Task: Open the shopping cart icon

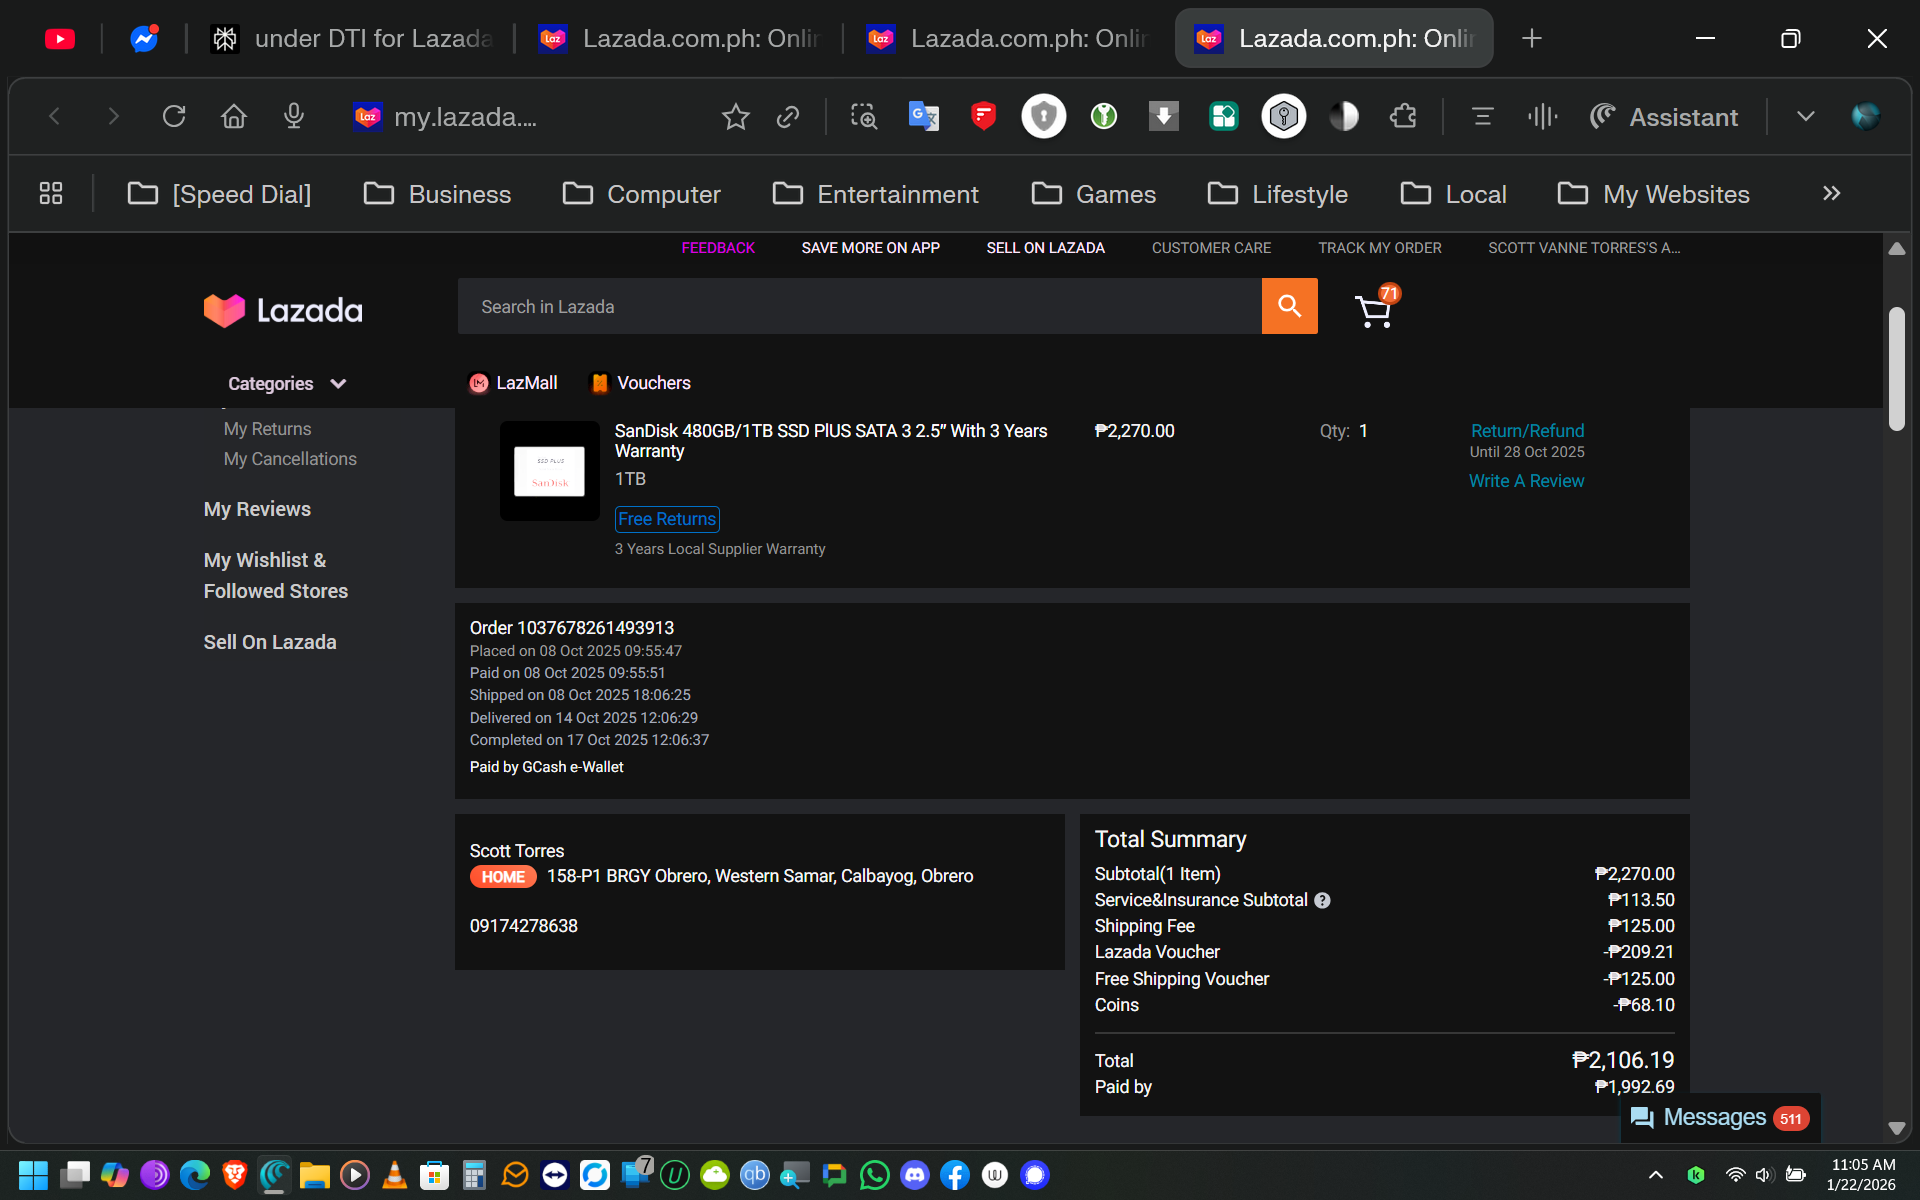Action: coord(1374,311)
